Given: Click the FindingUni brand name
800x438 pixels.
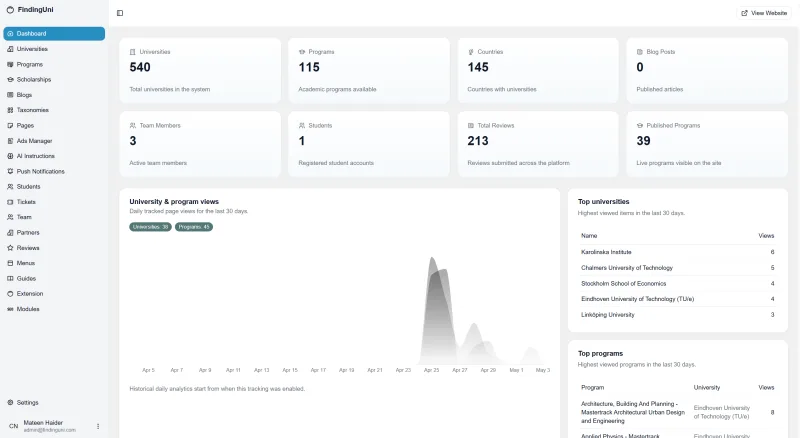Looking at the screenshot, I should coord(35,10).
